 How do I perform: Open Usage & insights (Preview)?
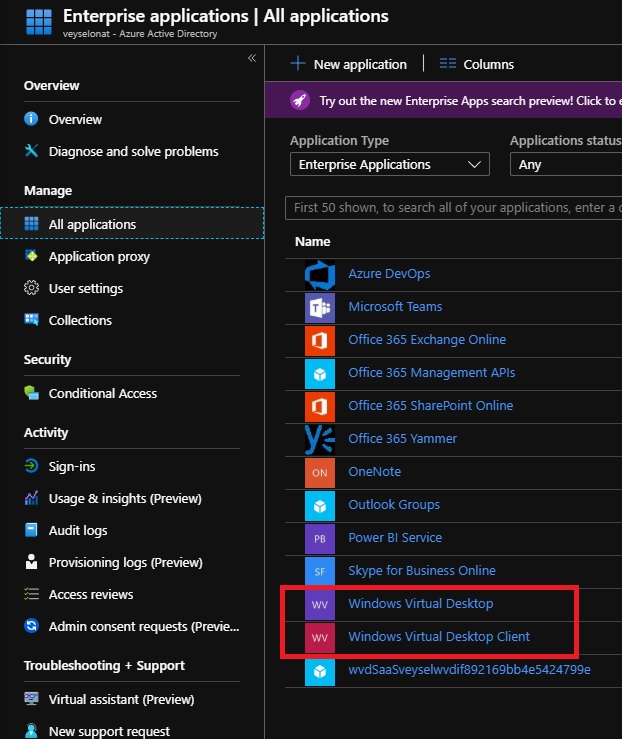click(x=125, y=499)
